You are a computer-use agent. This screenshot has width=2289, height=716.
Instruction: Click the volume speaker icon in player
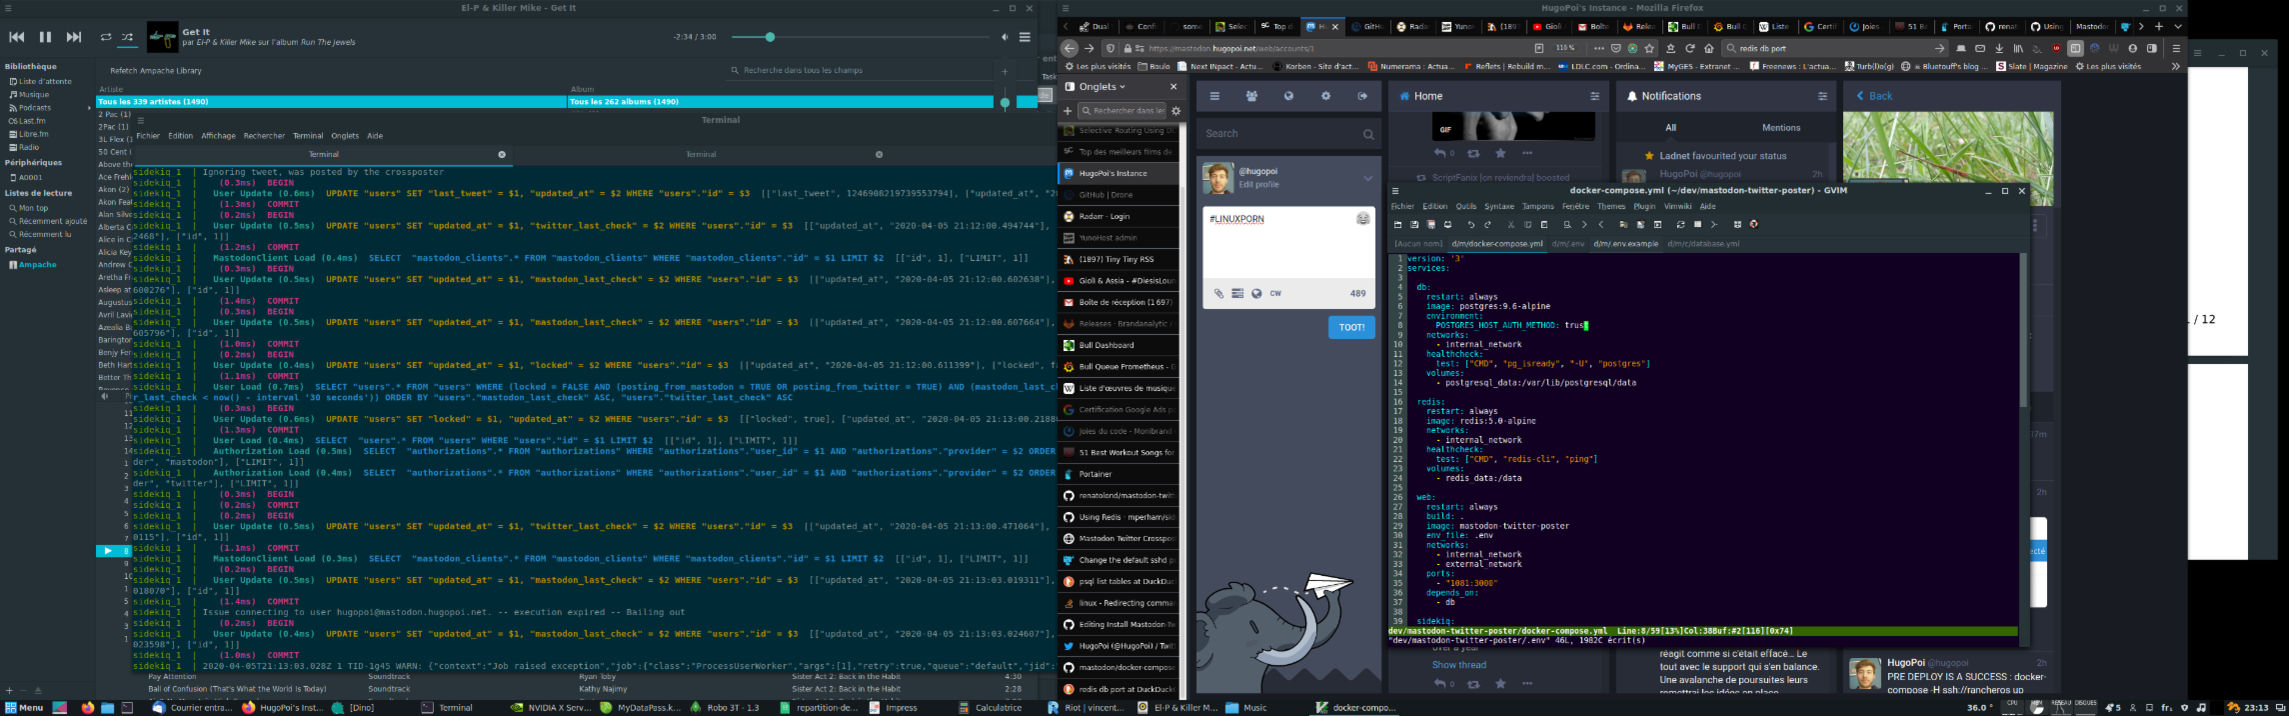pyautogui.click(x=1004, y=37)
